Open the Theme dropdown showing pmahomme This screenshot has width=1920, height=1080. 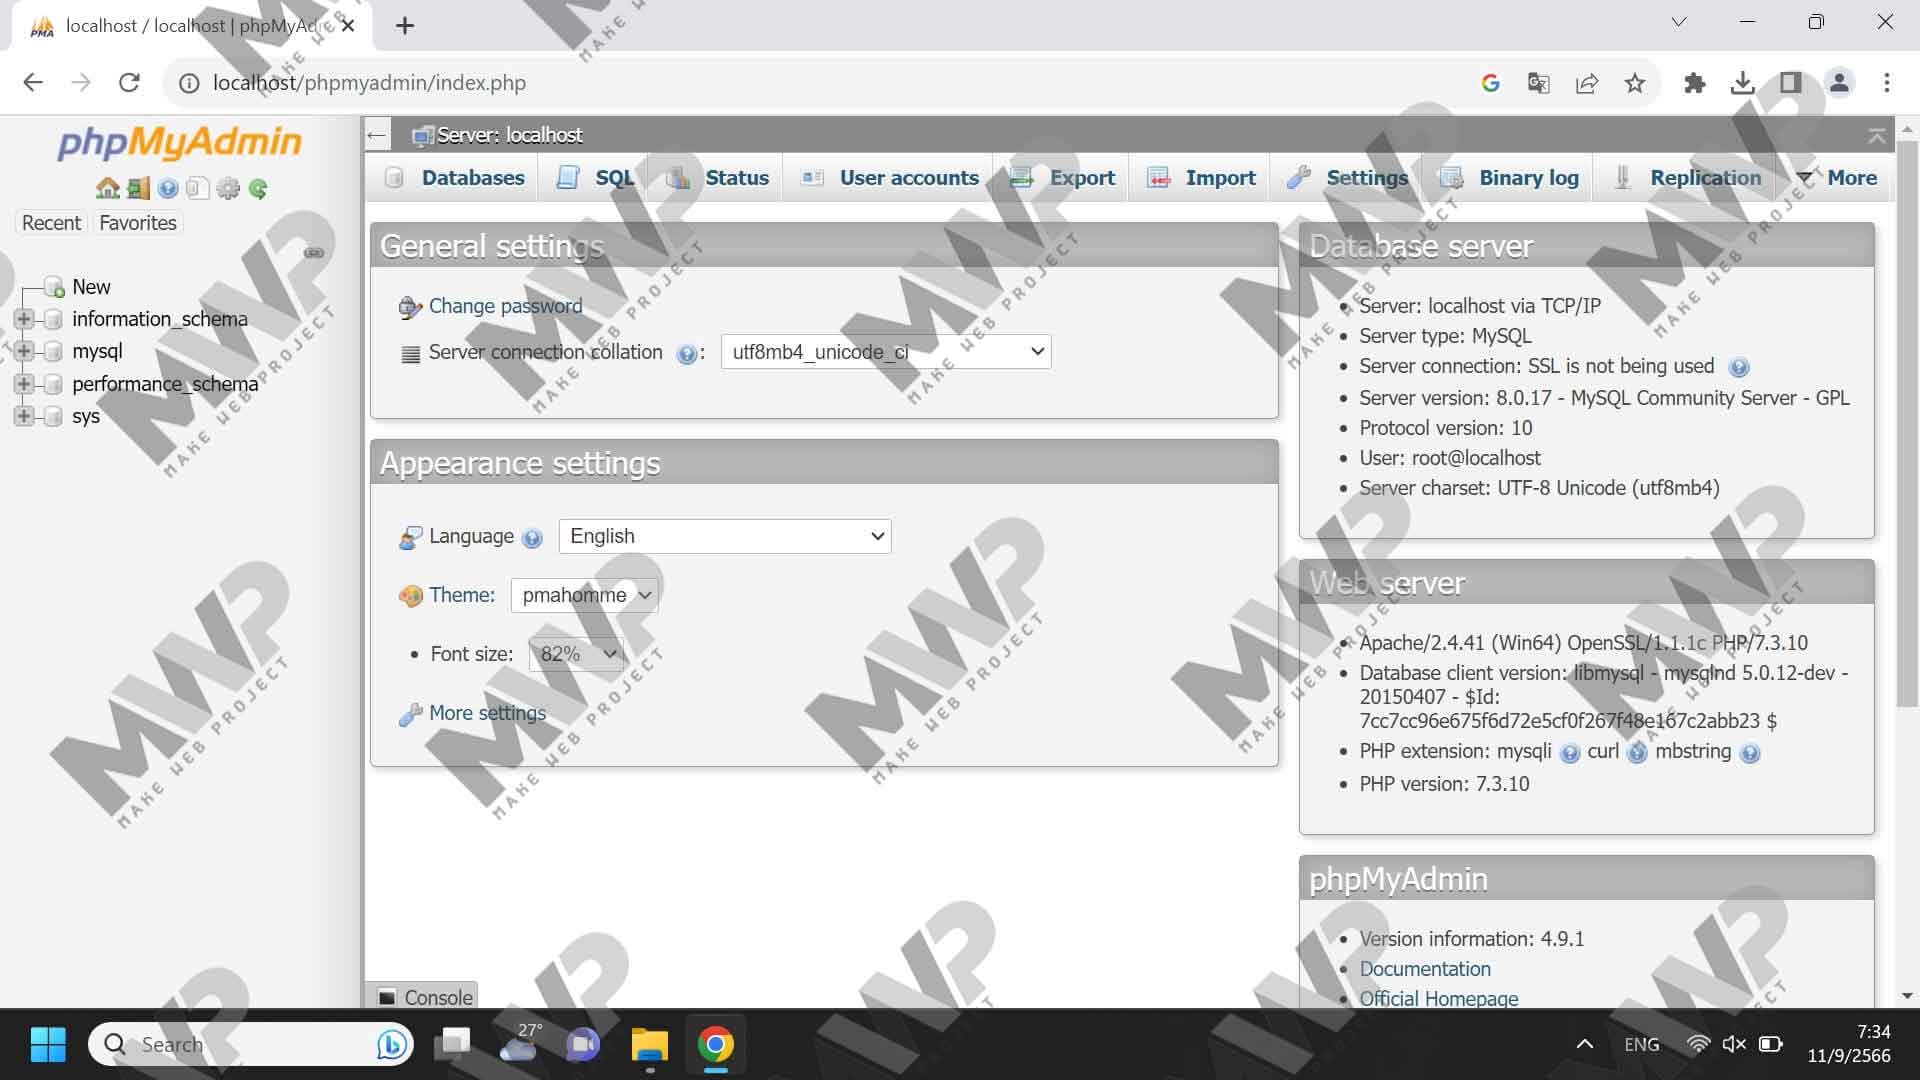tap(584, 595)
